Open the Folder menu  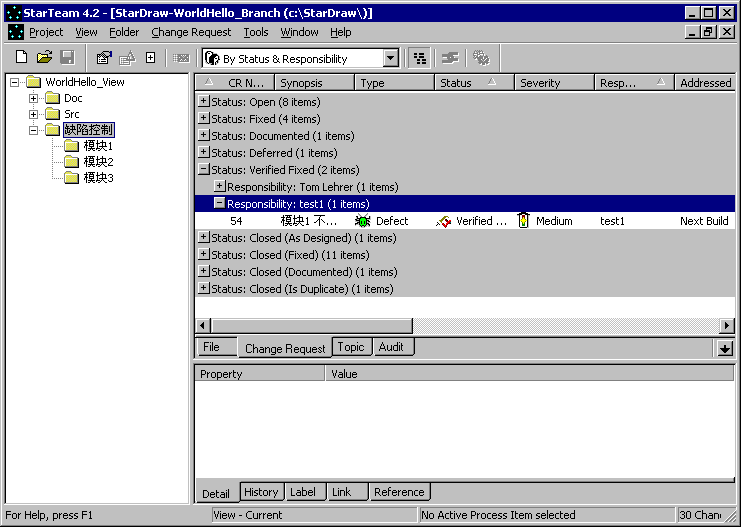tap(124, 32)
